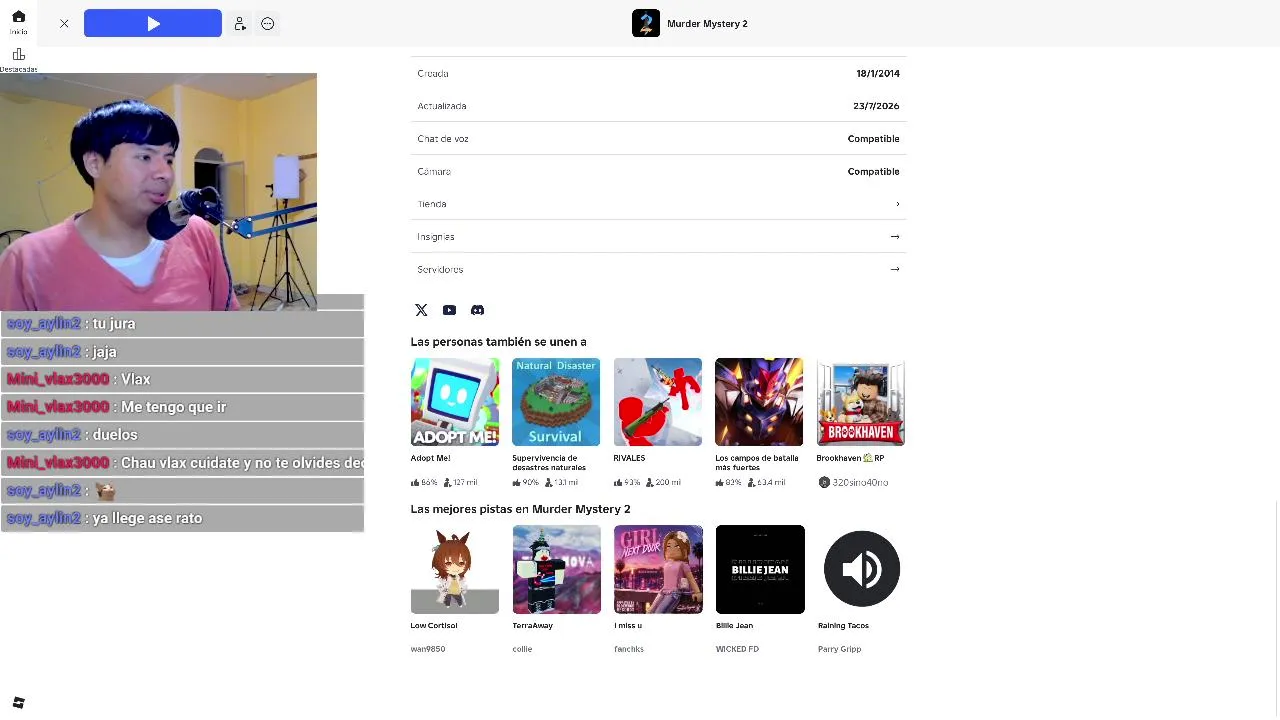Open the Adopt Me! game thumbnail
The image size is (1280, 720).
click(x=455, y=402)
